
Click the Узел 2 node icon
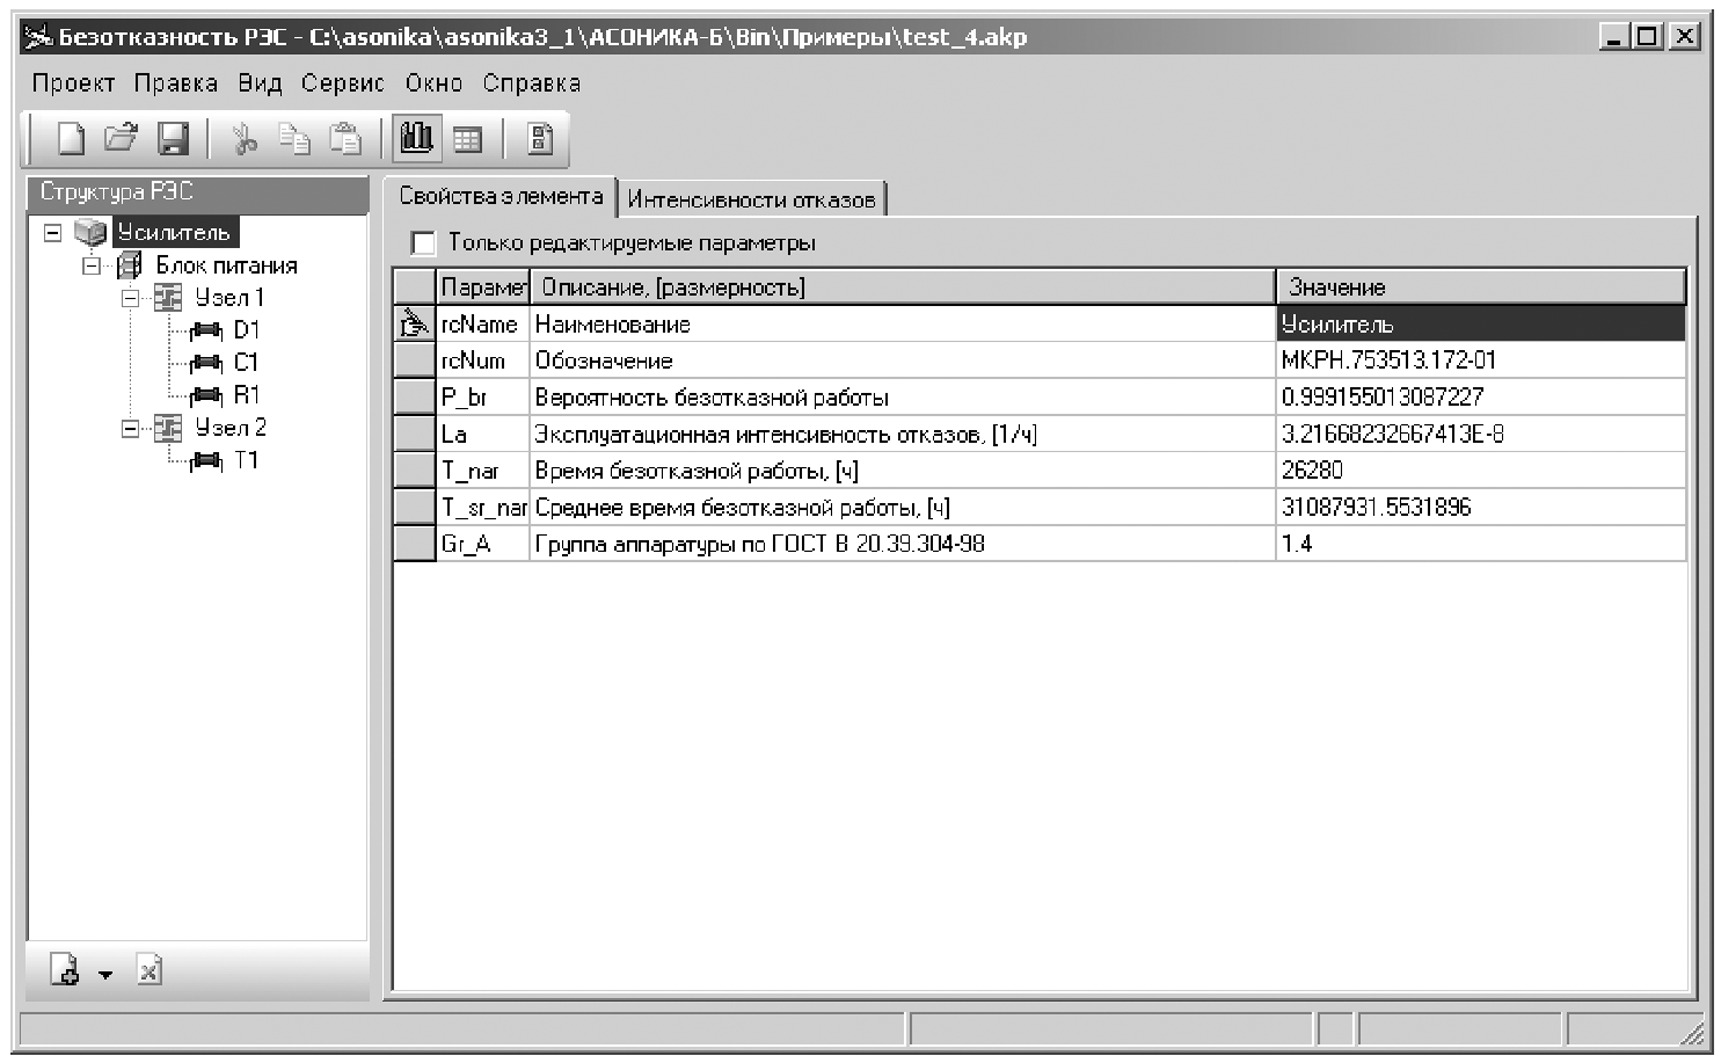coord(168,429)
